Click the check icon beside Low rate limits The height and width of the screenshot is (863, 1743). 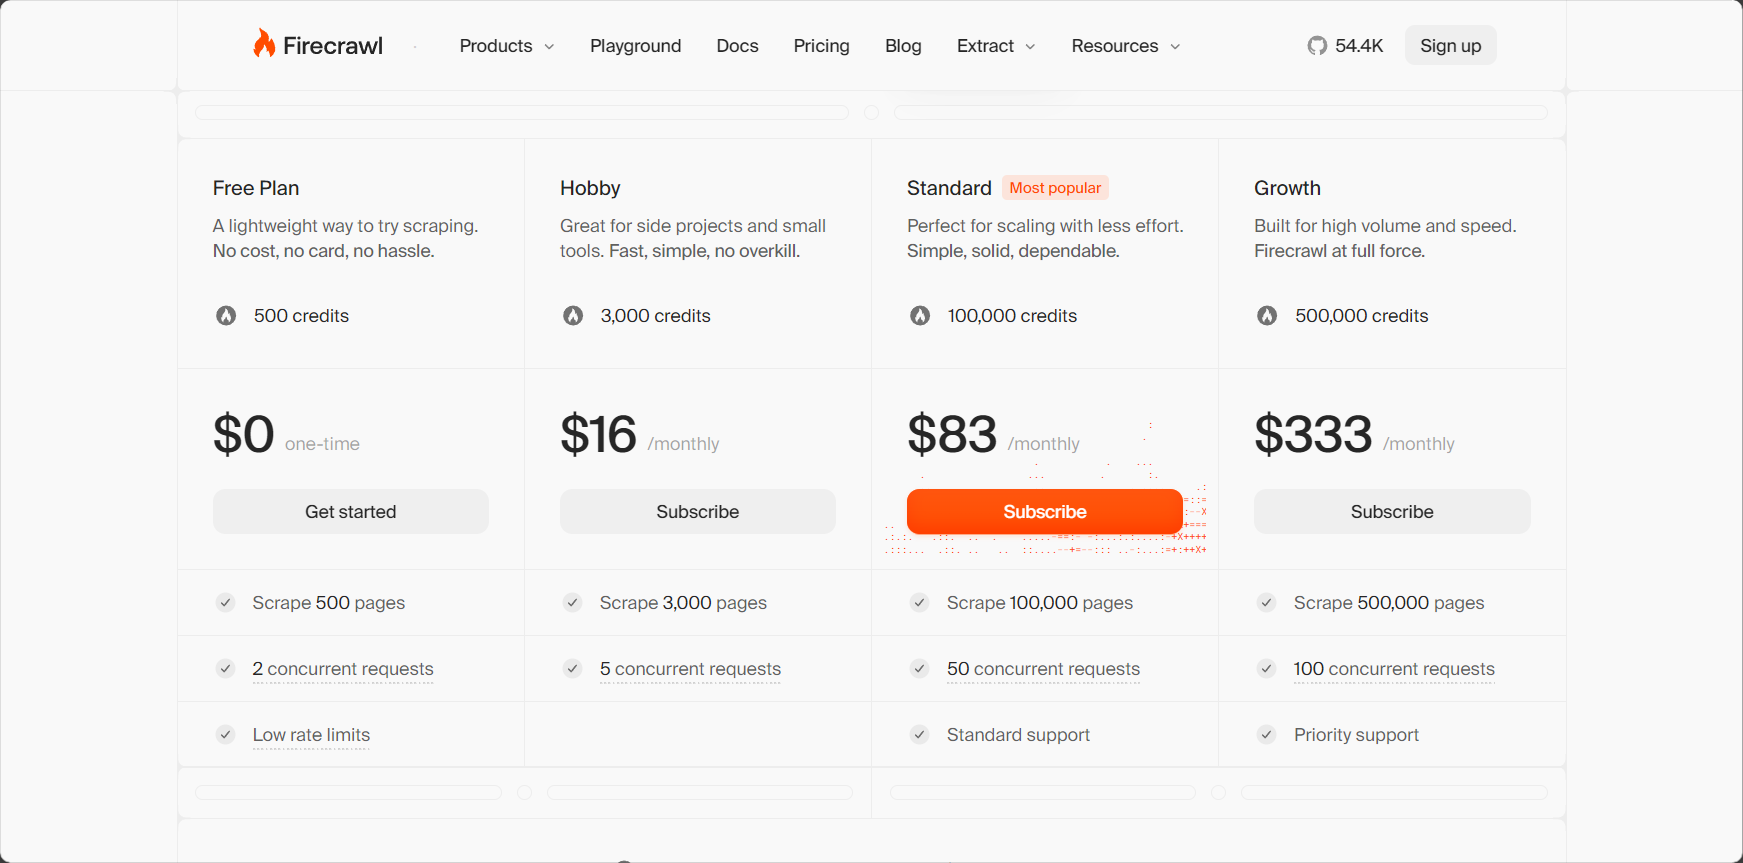[x=225, y=735]
